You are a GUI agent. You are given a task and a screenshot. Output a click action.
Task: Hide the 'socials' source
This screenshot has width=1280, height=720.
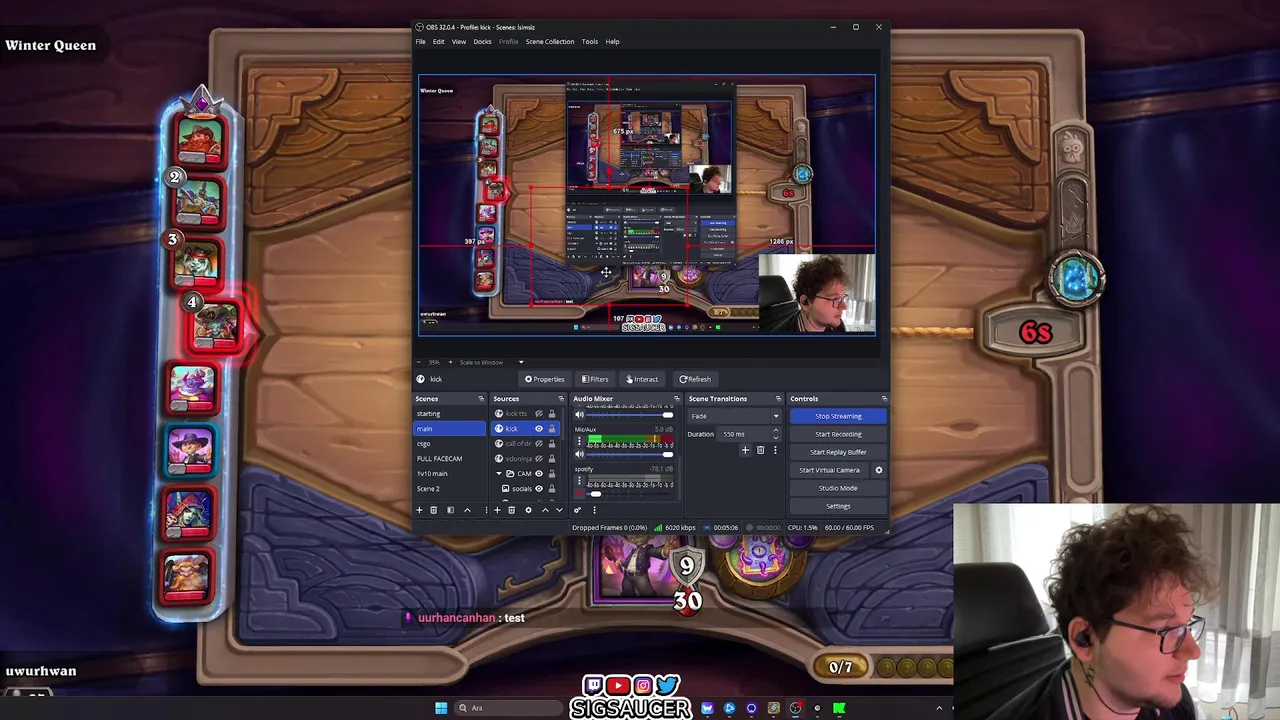click(x=539, y=489)
